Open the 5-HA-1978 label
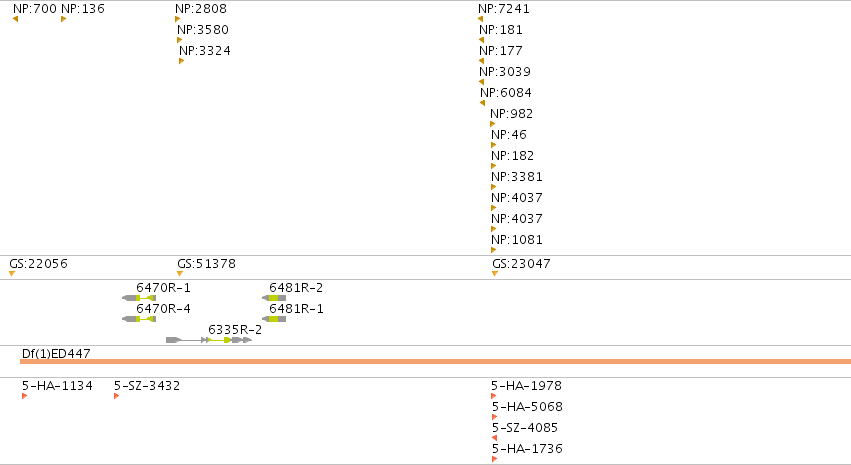 (x=526, y=386)
